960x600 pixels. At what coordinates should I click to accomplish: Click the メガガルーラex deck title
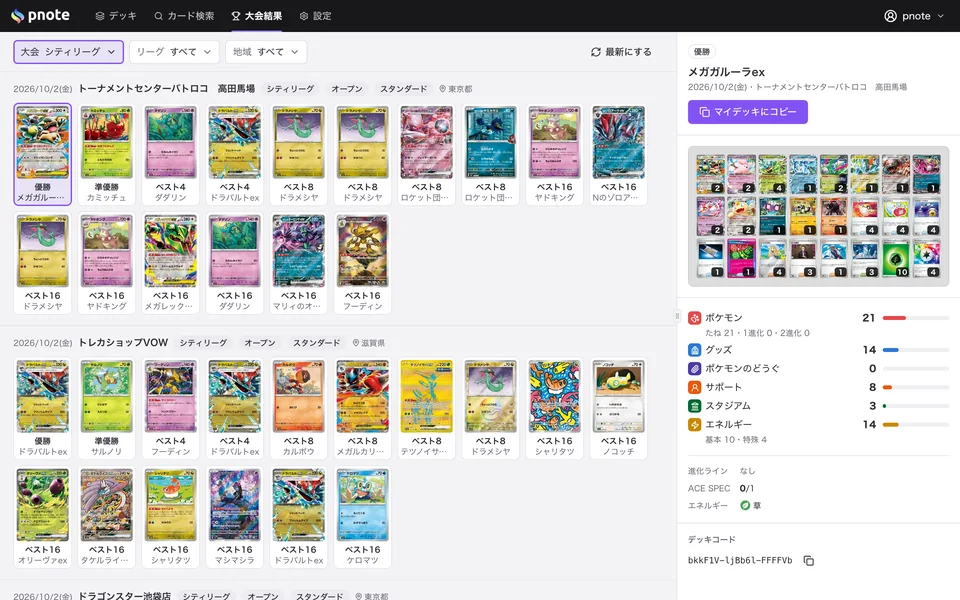click(726, 72)
